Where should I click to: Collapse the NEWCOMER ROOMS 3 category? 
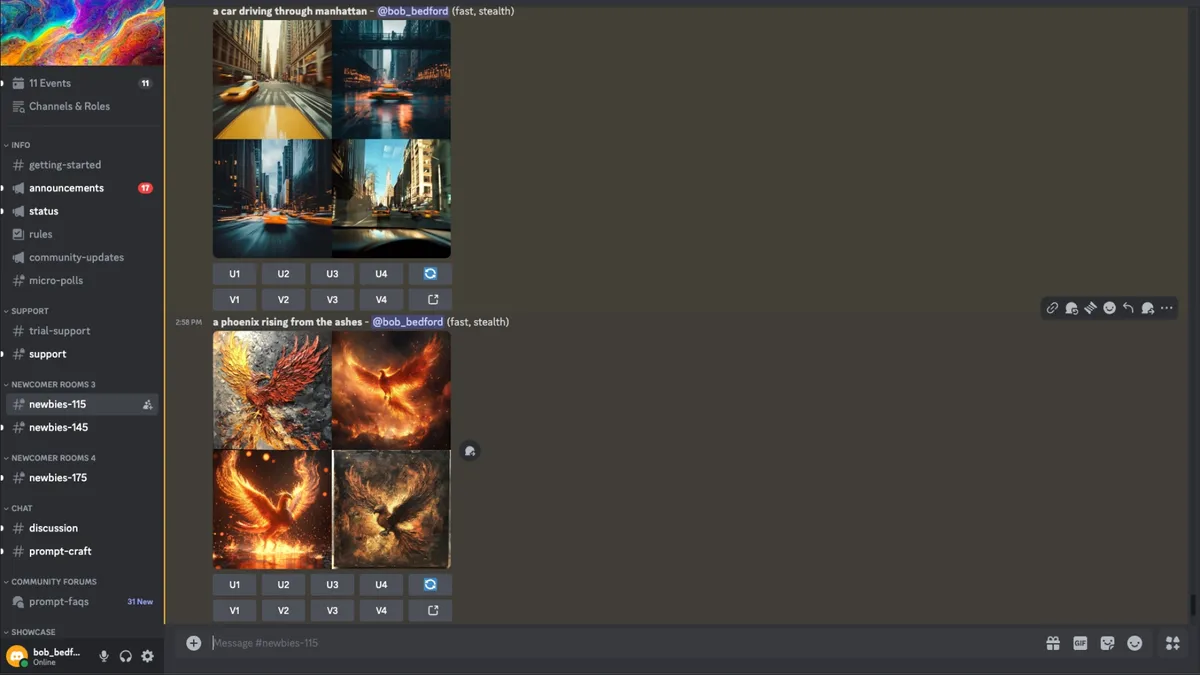[52, 385]
